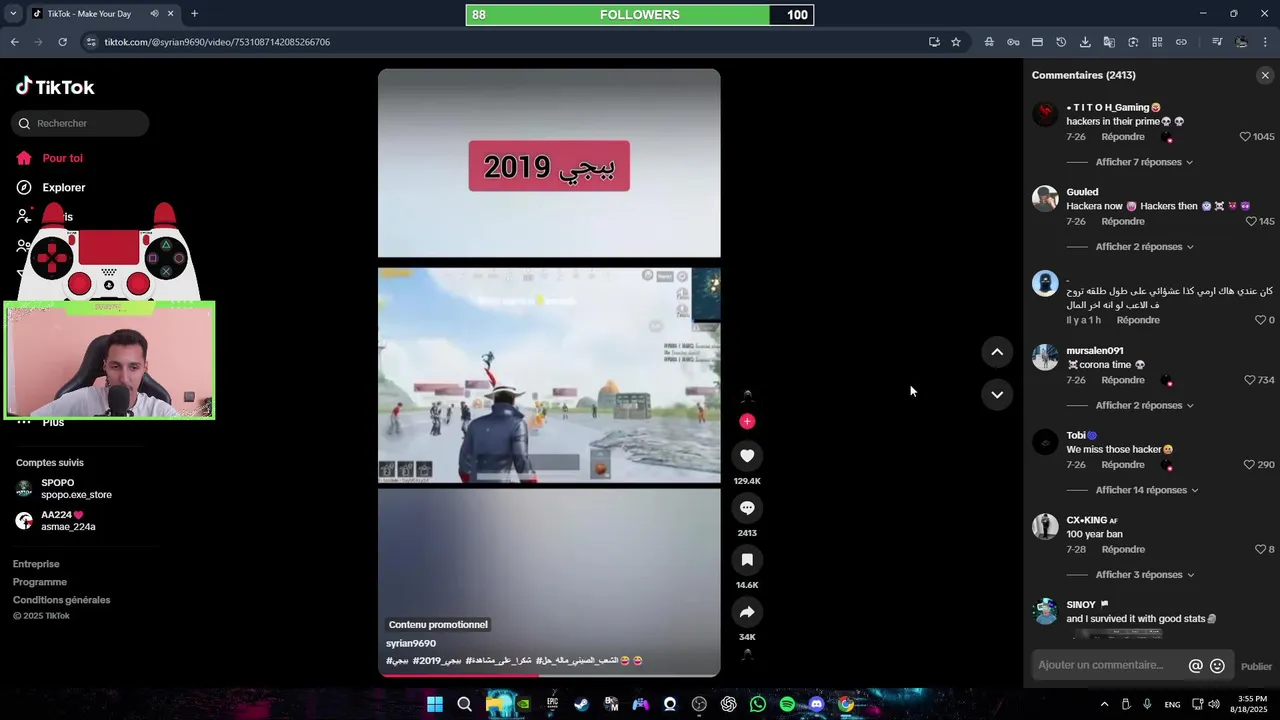Open Chrome tab search dropdown
The height and width of the screenshot is (720, 1280).
[12, 14]
